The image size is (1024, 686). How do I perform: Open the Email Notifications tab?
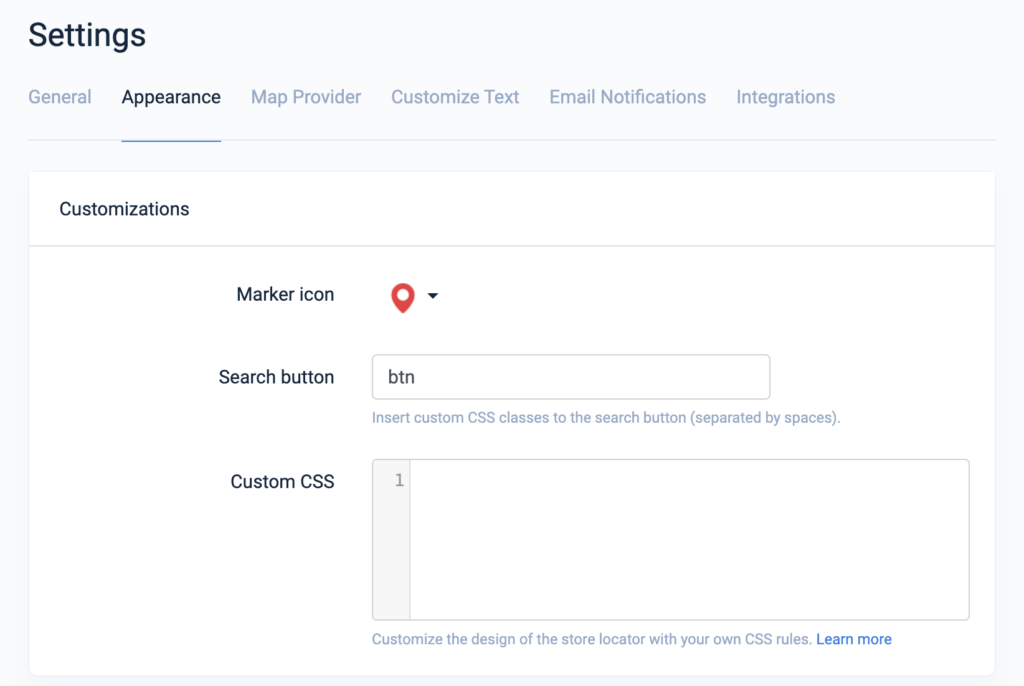[x=627, y=97]
